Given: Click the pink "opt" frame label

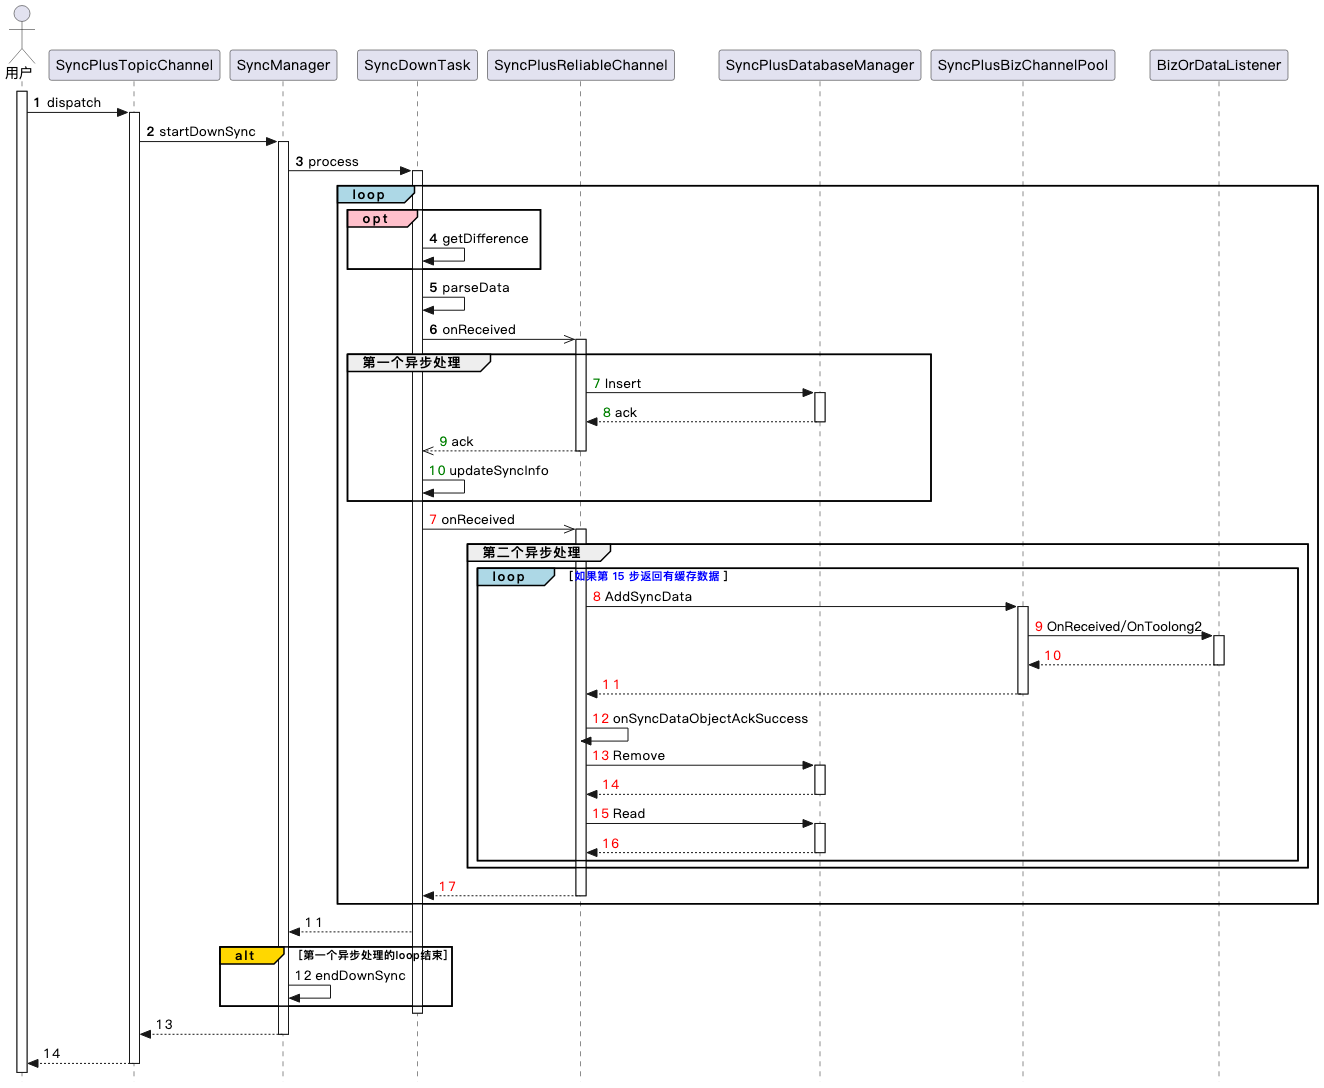Looking at the screenshot, I should tap(380, 219).
